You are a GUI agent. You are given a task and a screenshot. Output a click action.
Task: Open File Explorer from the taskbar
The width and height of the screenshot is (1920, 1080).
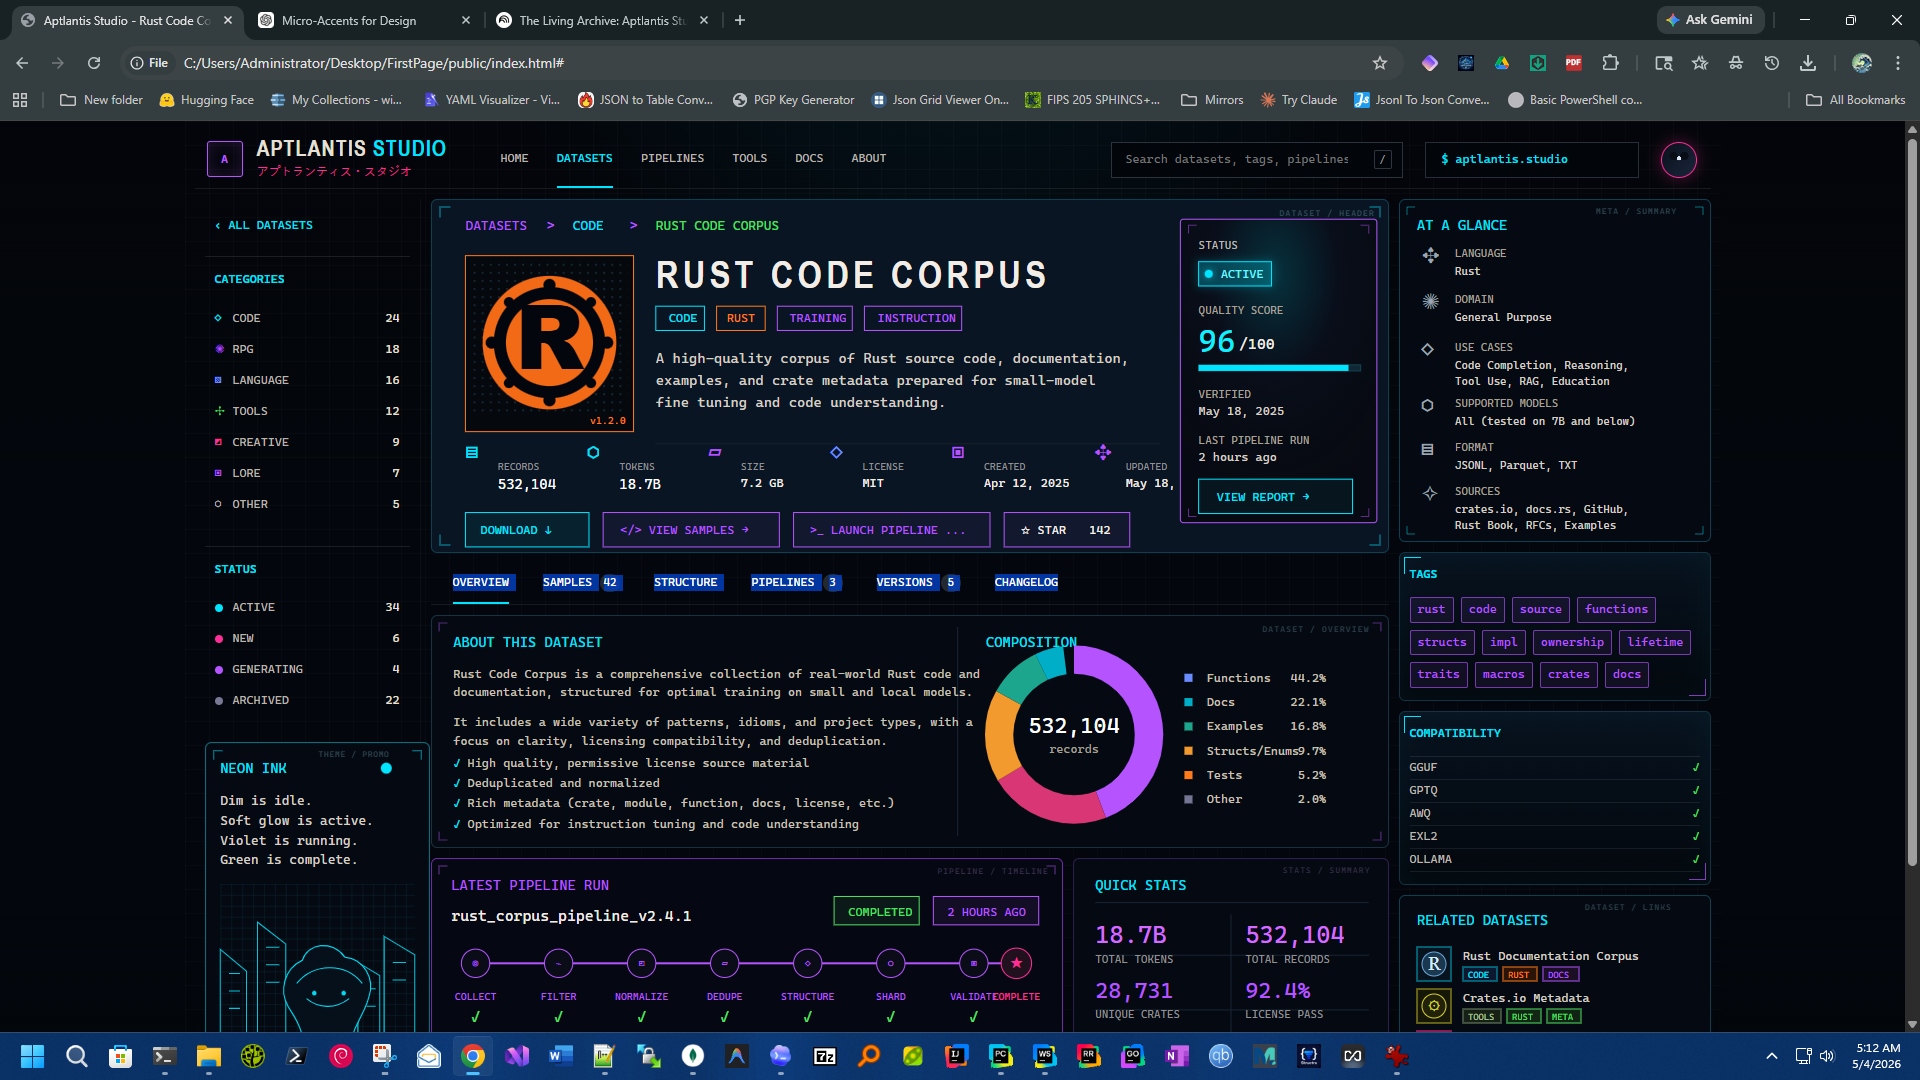[208, 1056]
